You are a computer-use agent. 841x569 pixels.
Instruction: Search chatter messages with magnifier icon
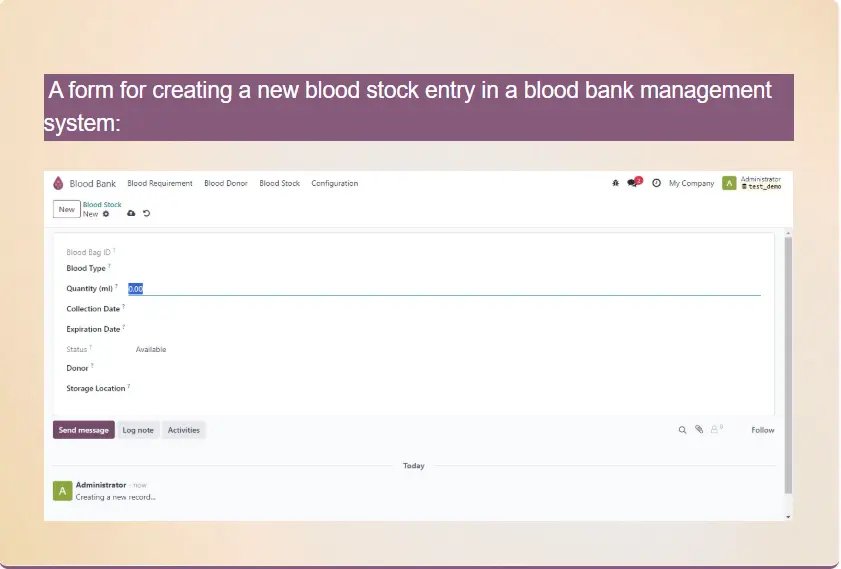click(x=683, y=430)
